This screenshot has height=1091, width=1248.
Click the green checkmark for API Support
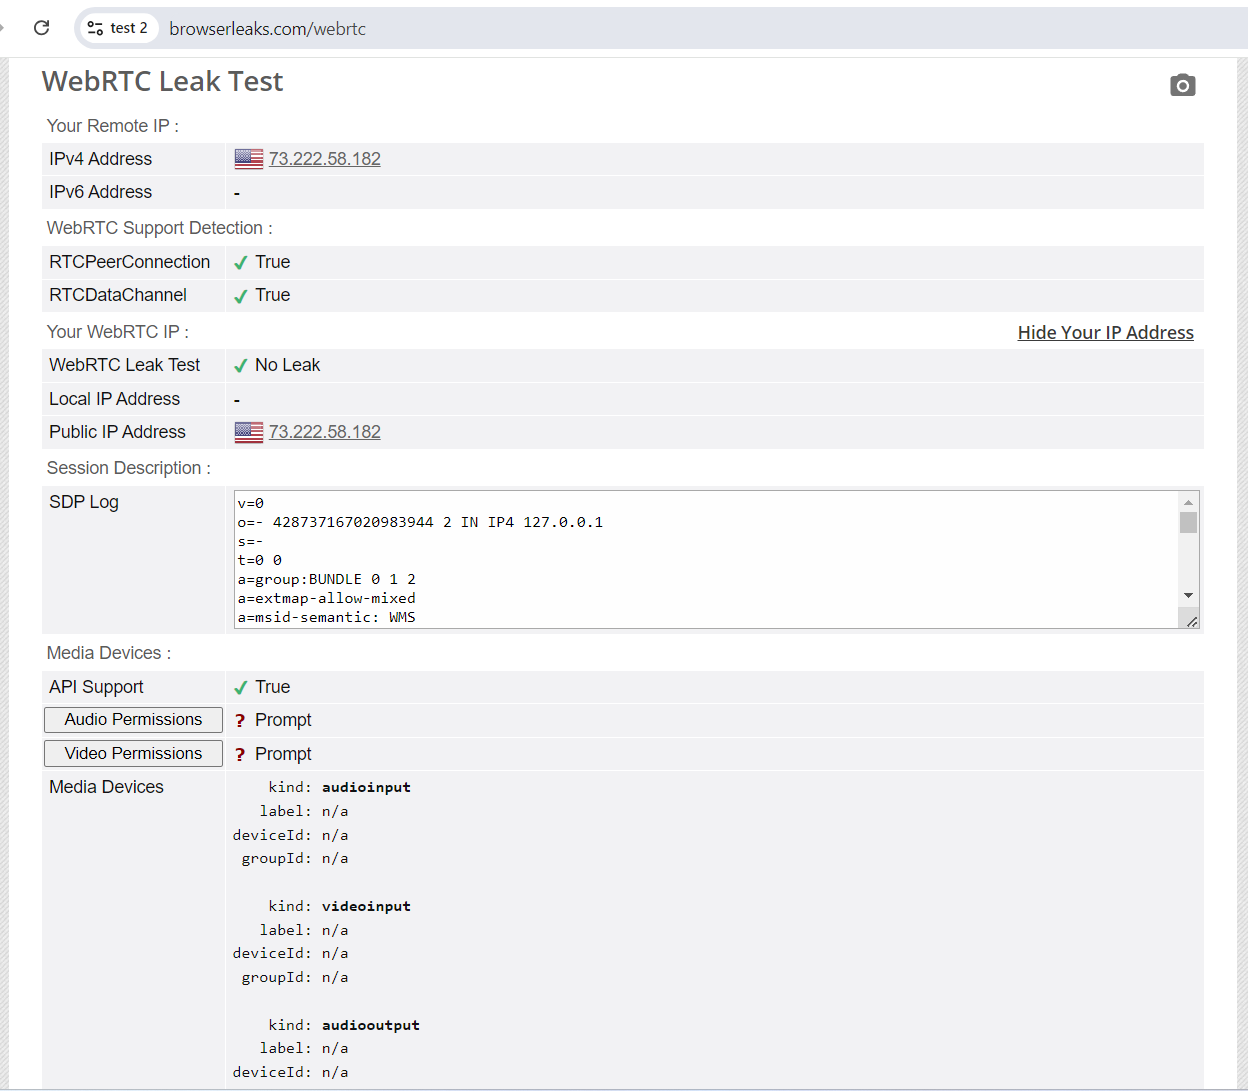click(240, 688)
